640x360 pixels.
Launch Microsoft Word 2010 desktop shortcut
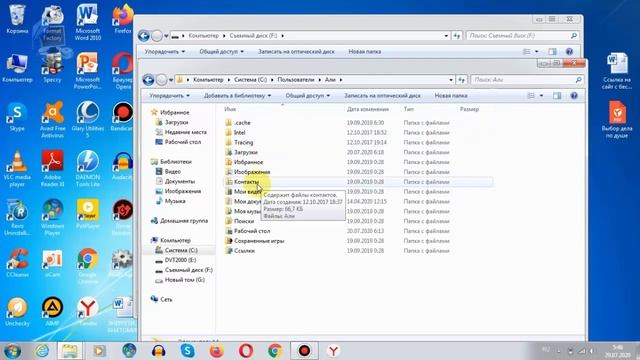point(87,22)
